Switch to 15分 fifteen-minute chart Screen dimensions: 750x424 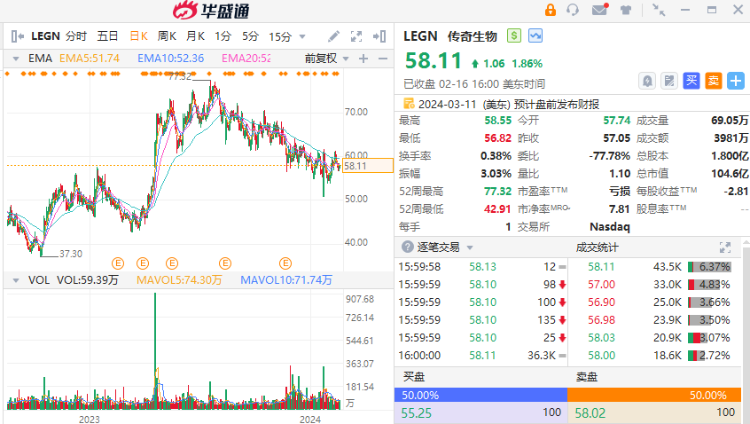280,36
